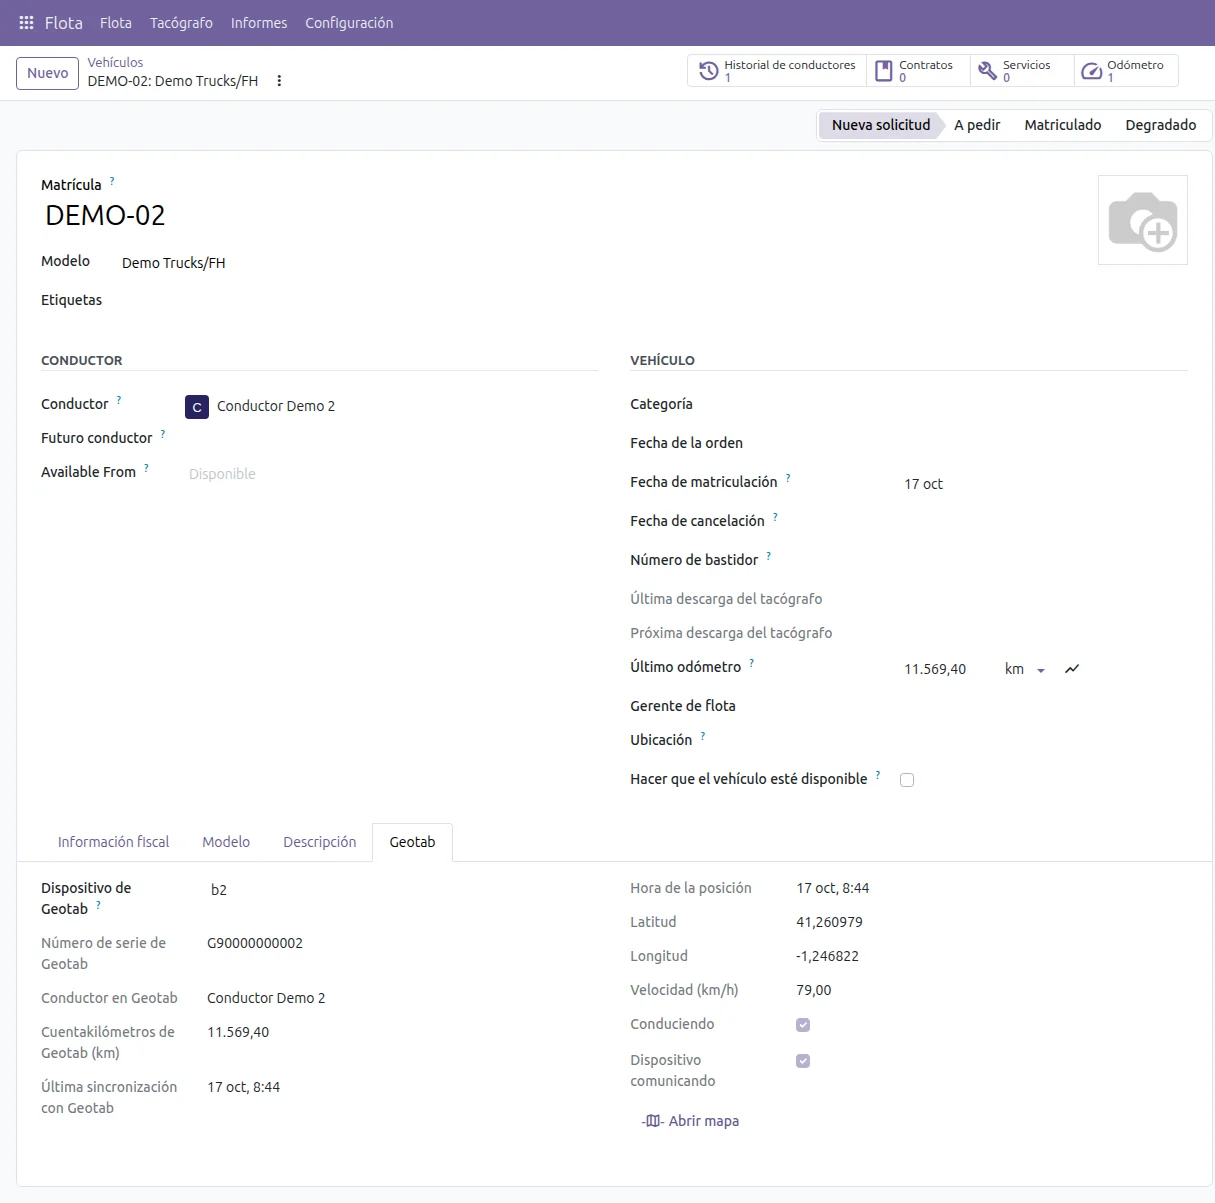Open Odómetro smart button

tap(1126, 71)
